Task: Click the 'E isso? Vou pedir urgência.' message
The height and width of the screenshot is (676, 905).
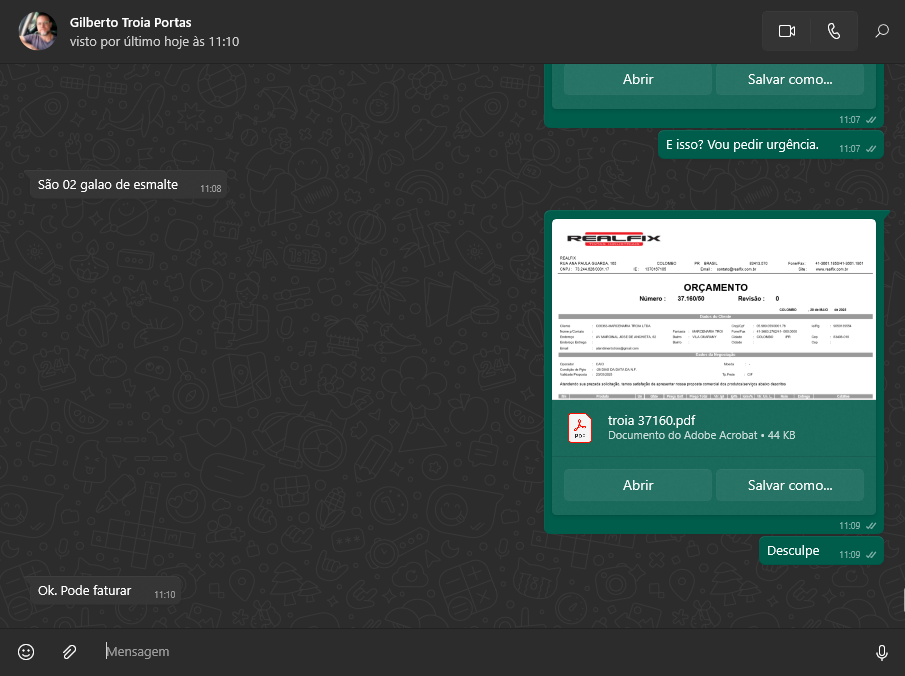Action: (743, 145)
